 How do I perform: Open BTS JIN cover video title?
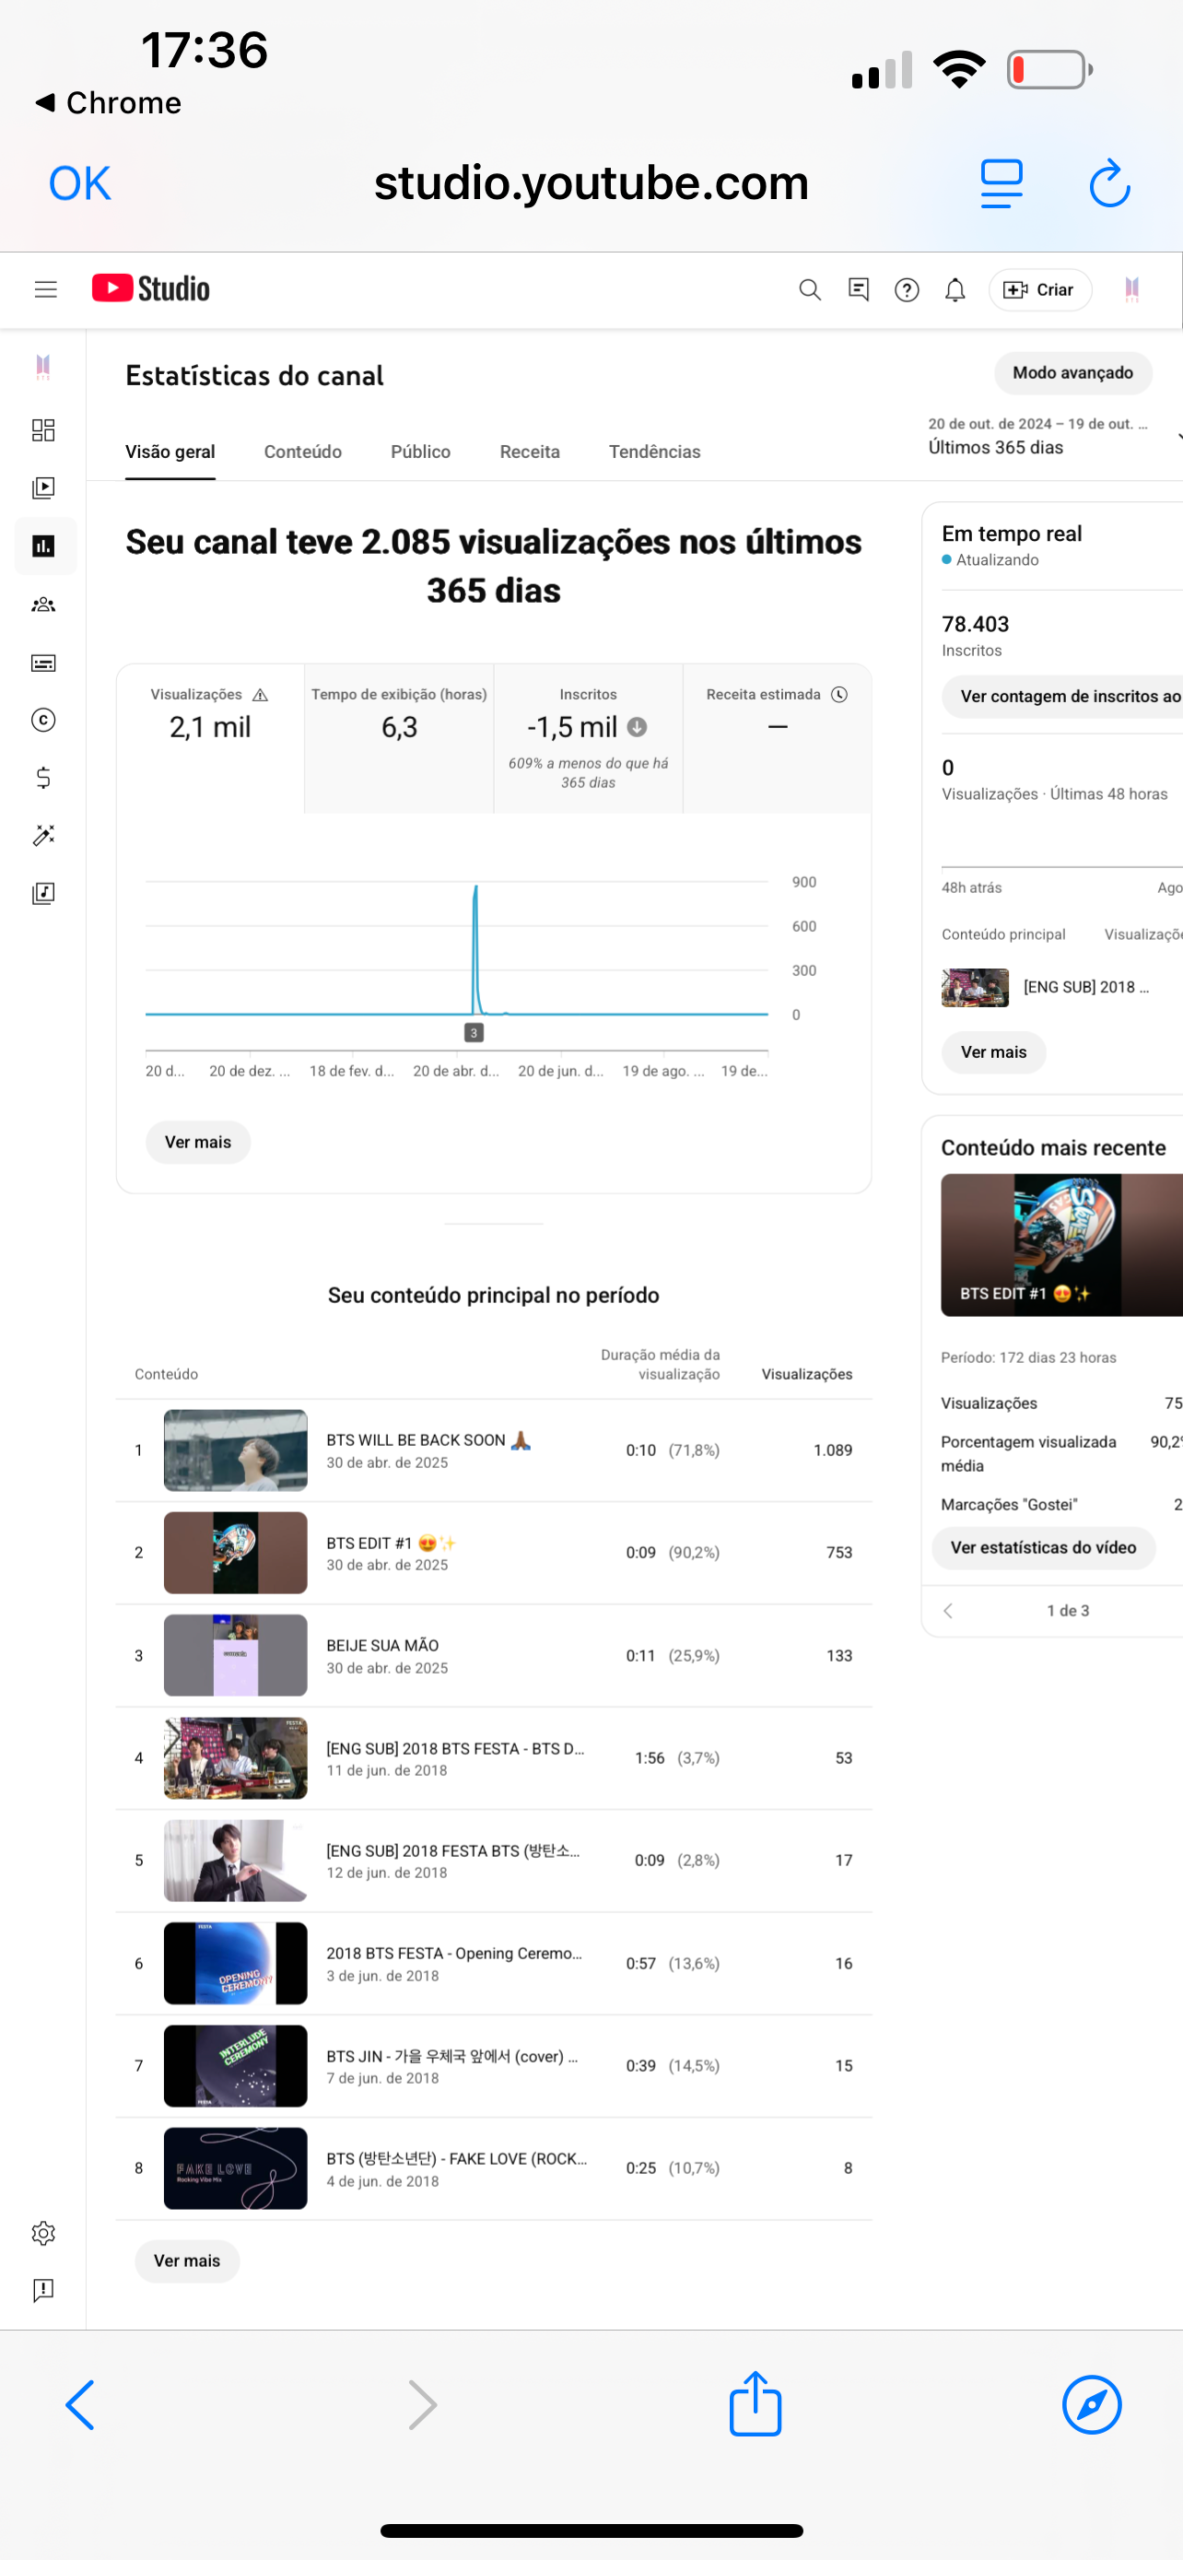click(452, 2056)
